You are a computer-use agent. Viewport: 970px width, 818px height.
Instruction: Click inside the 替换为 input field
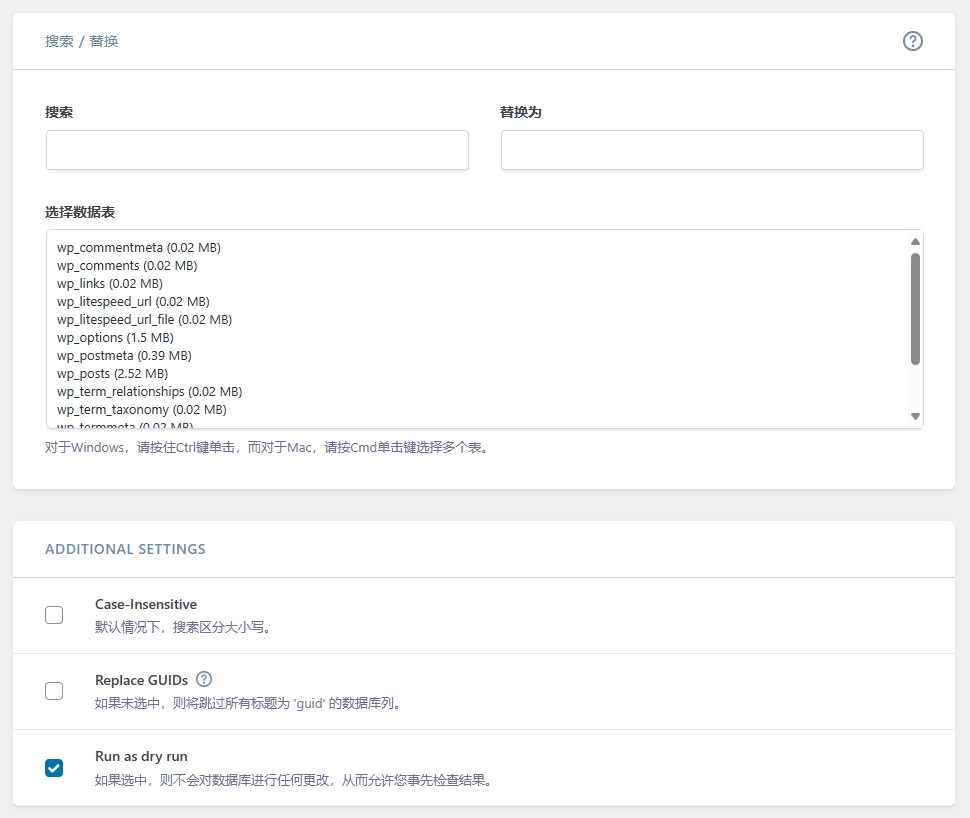711,149
